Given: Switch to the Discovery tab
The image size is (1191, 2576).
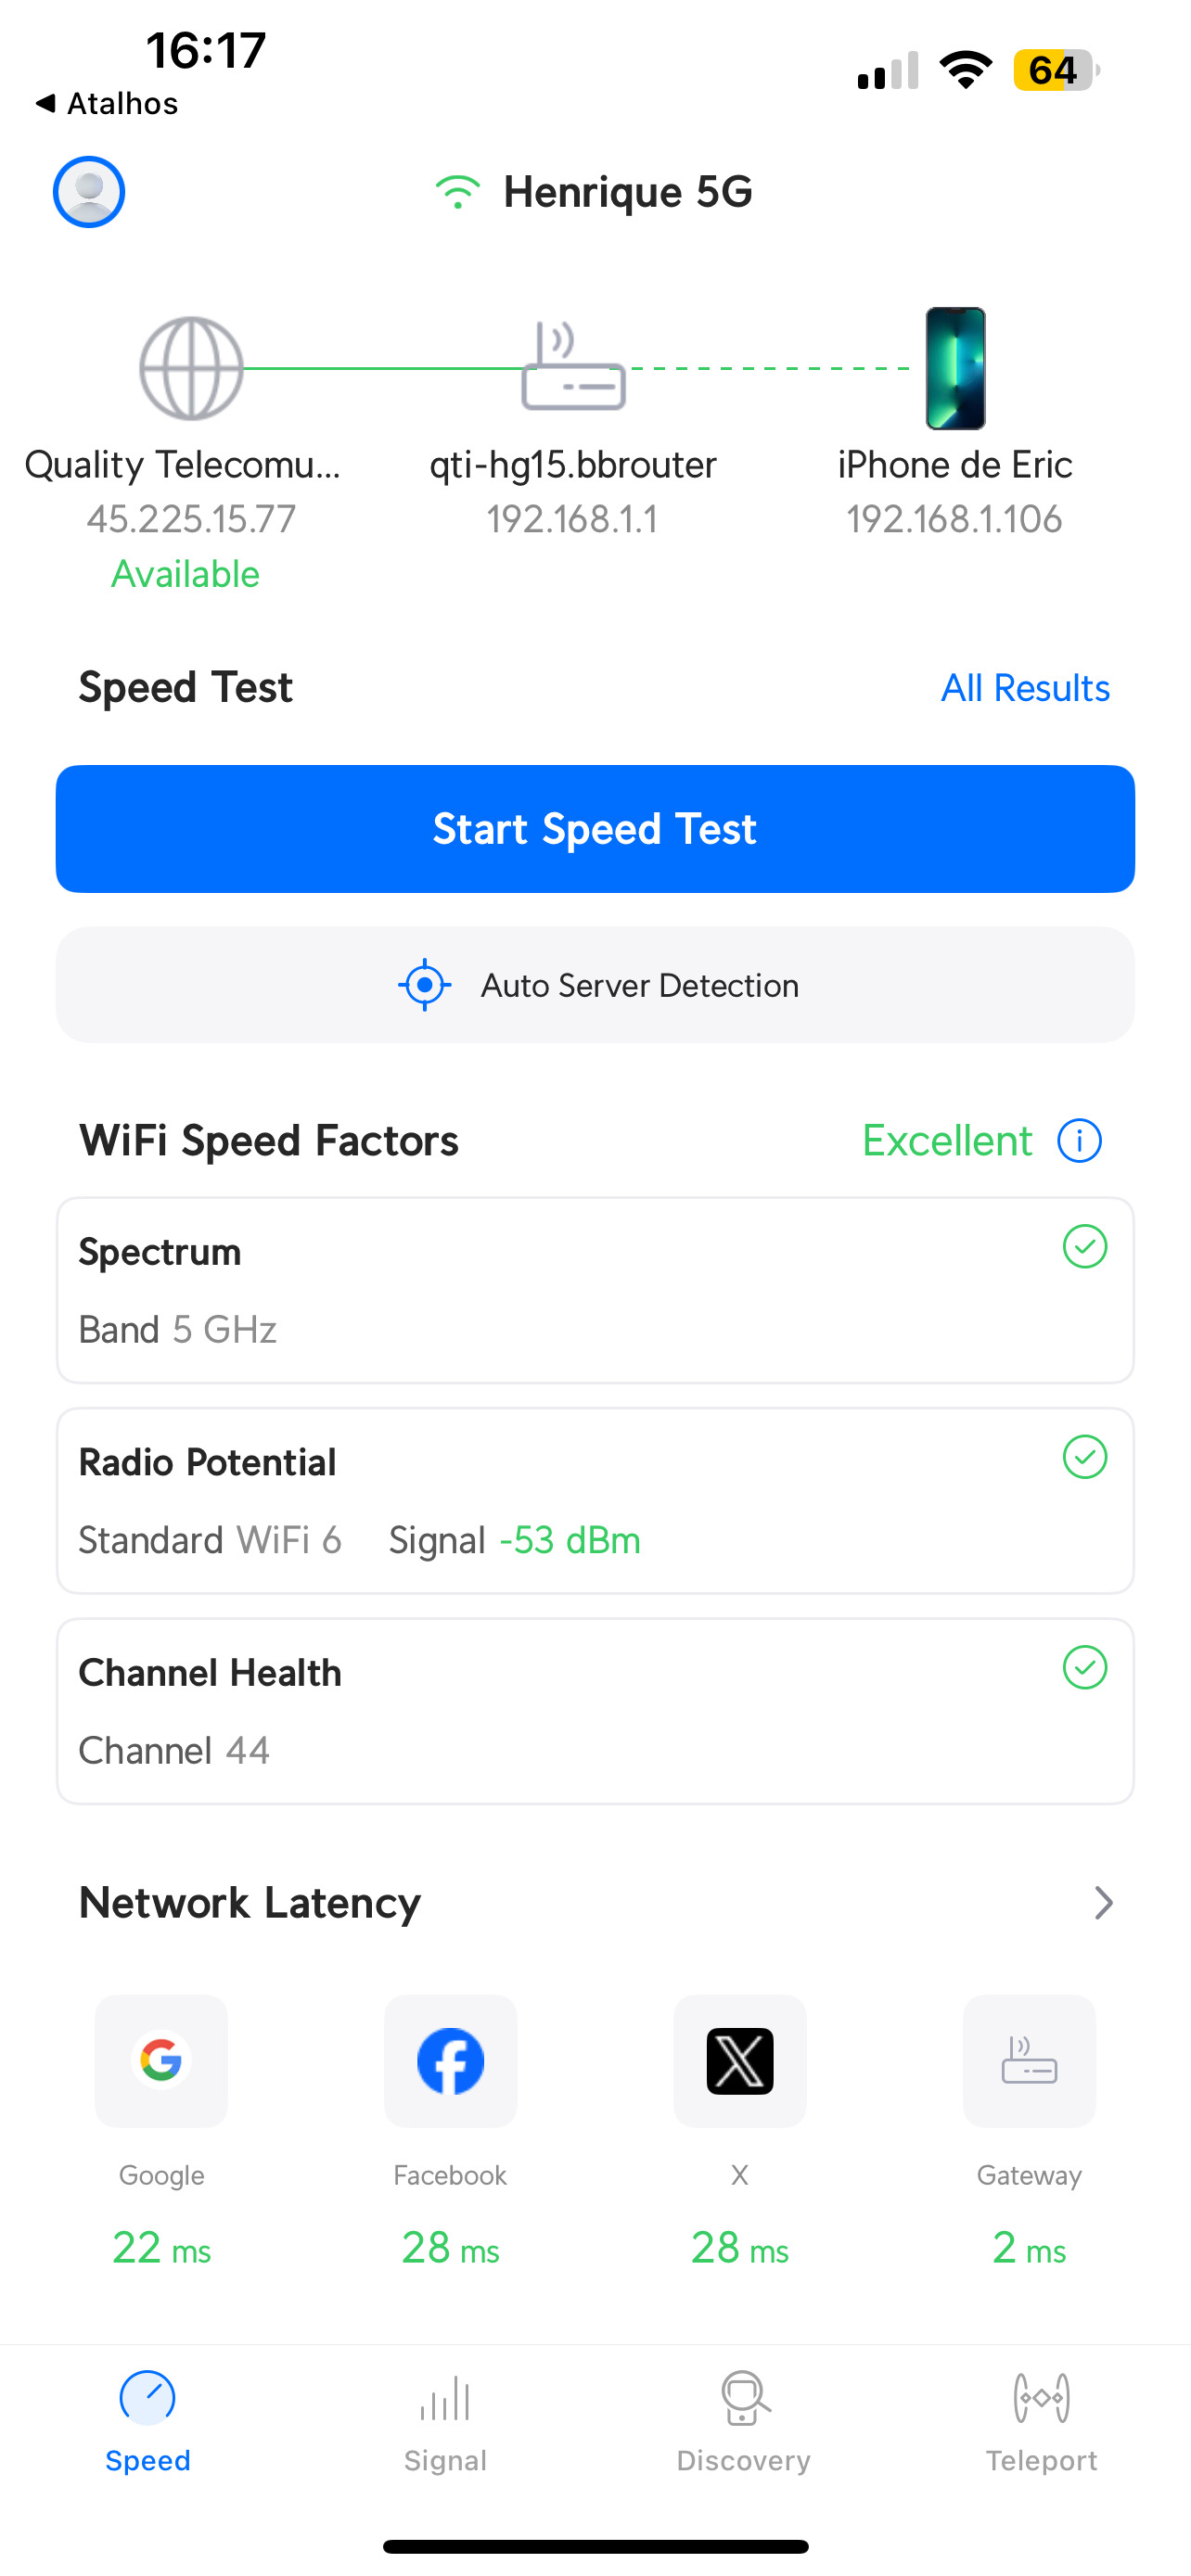Looking at the screenshot, I should click(743, 2420).
